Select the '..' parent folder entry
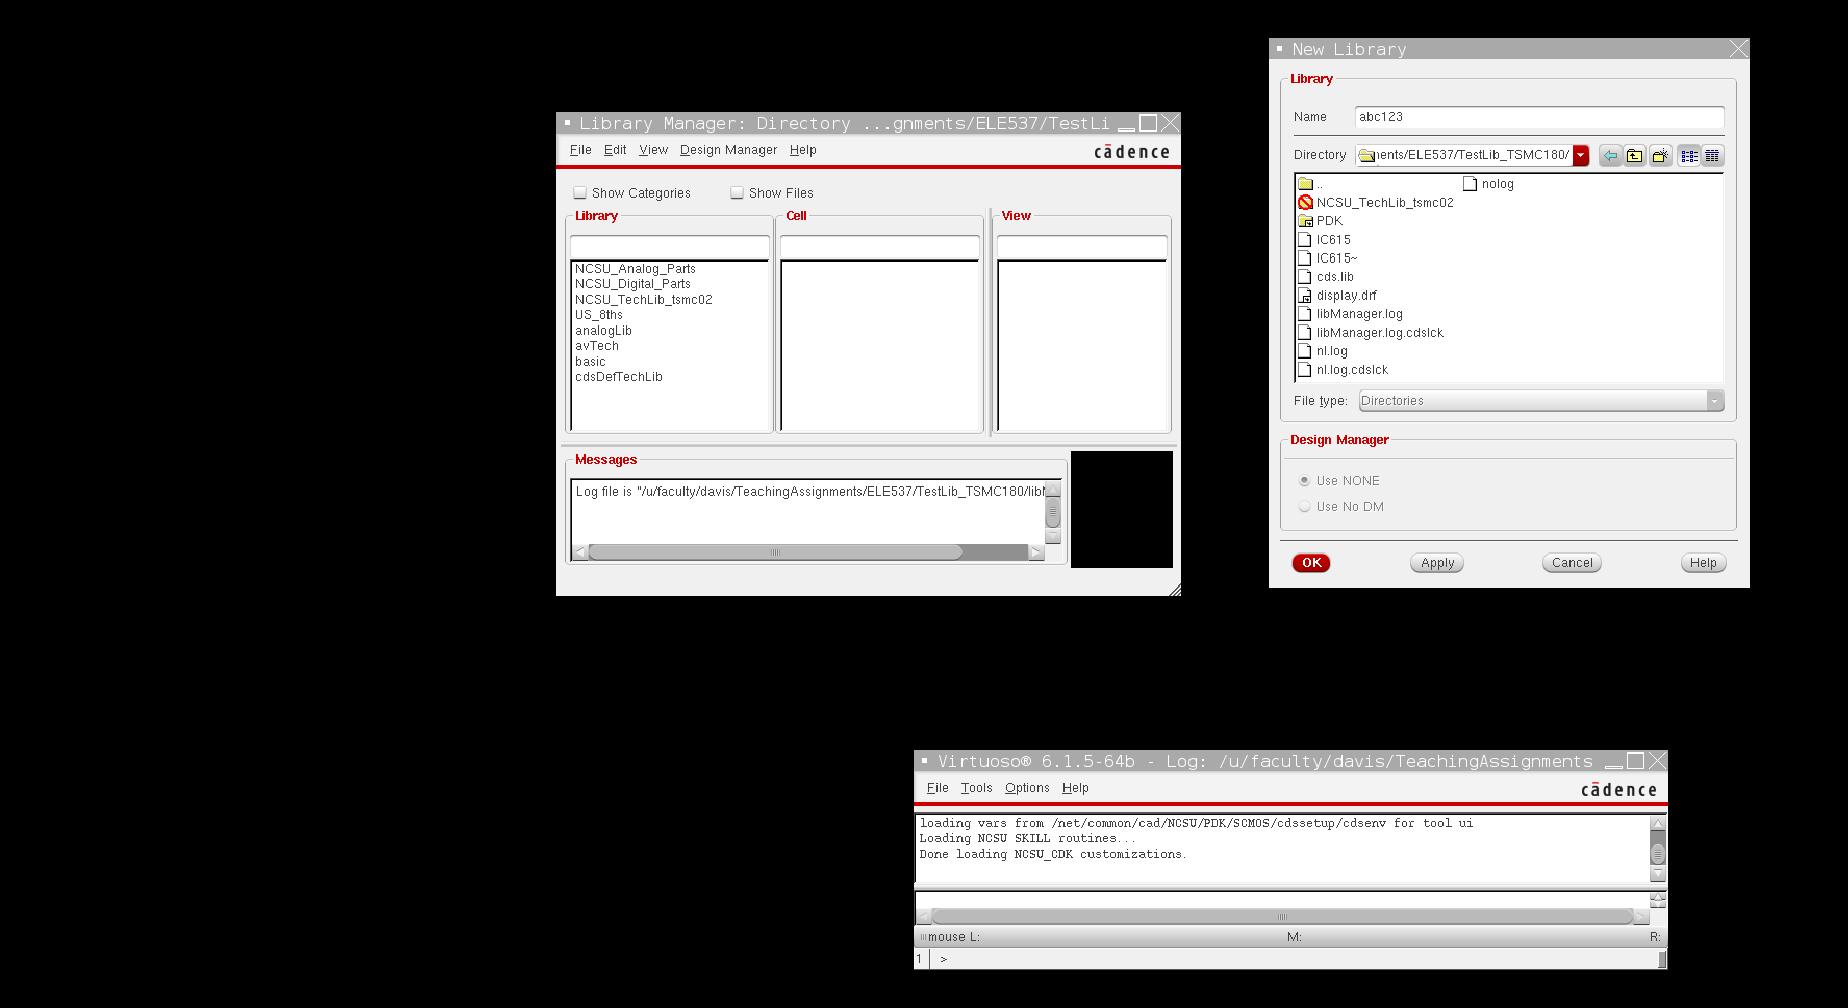This screenshot has height=1008, width=1848. pos(1311,184)
